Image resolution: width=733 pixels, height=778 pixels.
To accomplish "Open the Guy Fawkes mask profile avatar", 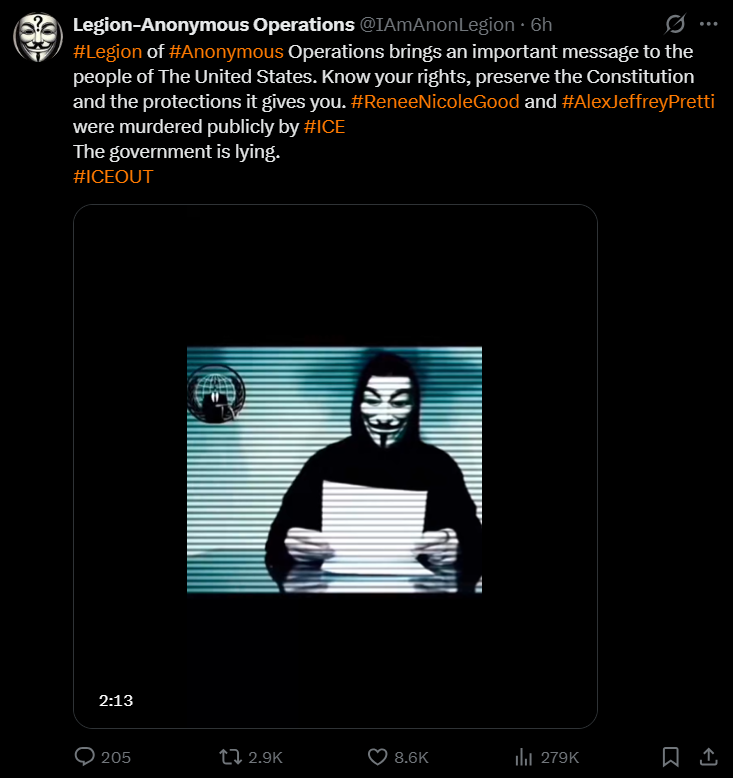I will pyautogui.click(x=38, y=38).
